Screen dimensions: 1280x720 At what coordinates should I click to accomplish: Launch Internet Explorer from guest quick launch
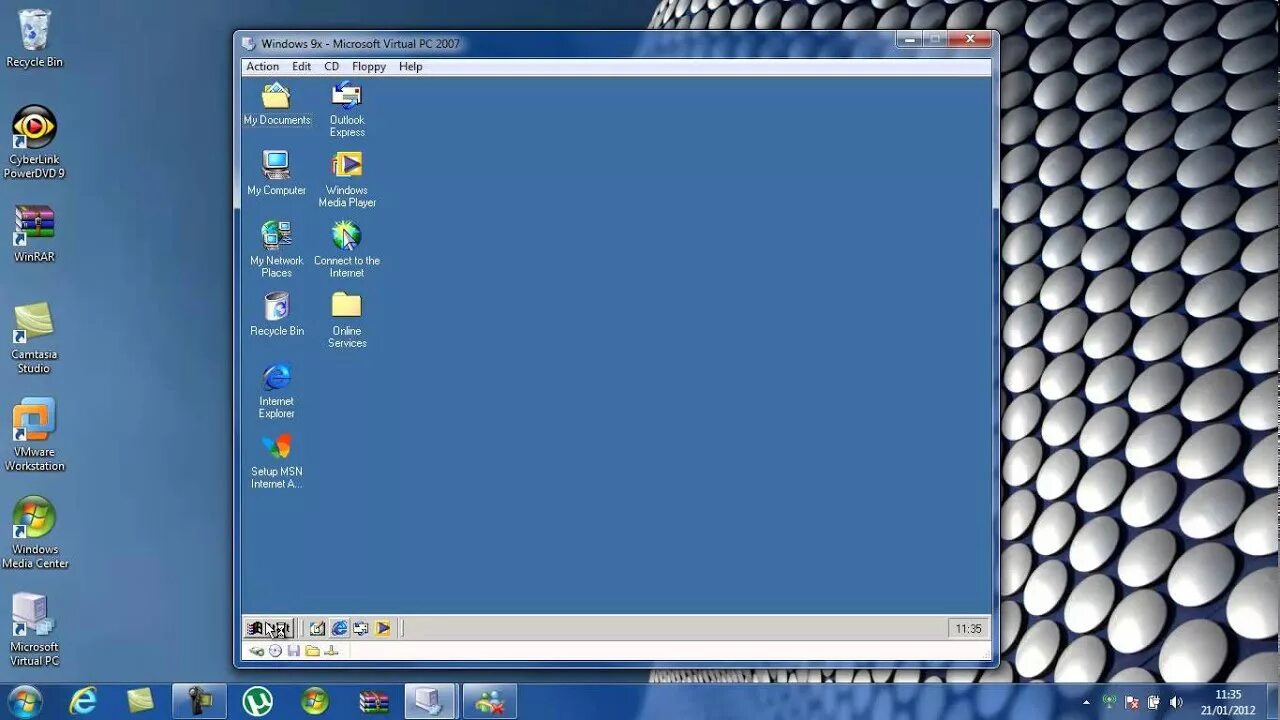pyautogui.click(x=339, y=628)
